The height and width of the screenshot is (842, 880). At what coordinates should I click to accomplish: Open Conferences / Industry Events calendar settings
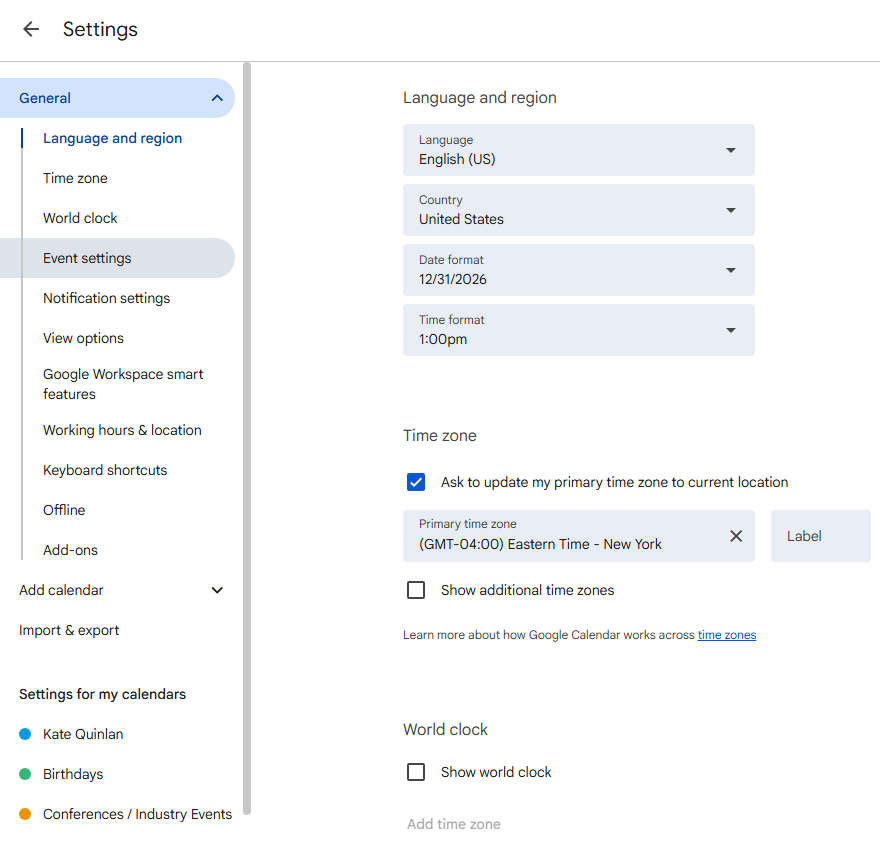point(138,814)
